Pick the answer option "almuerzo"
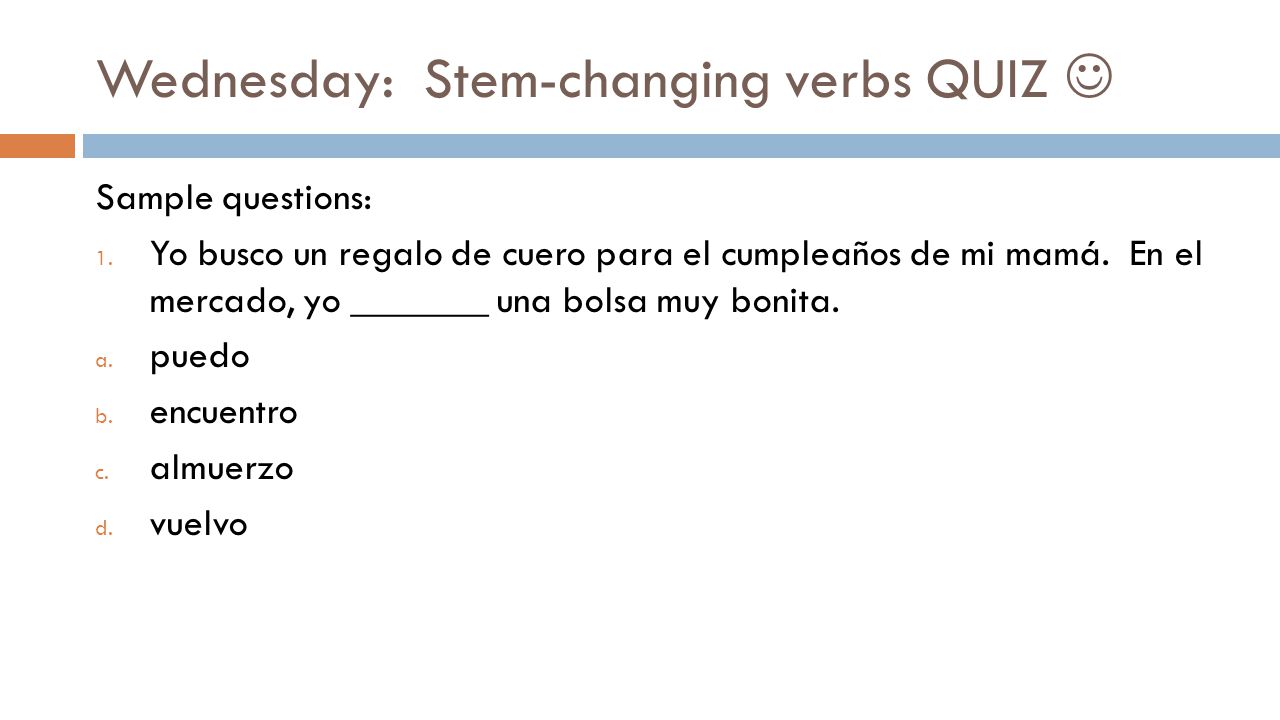The image size is (1280, 720). (221, 469)
